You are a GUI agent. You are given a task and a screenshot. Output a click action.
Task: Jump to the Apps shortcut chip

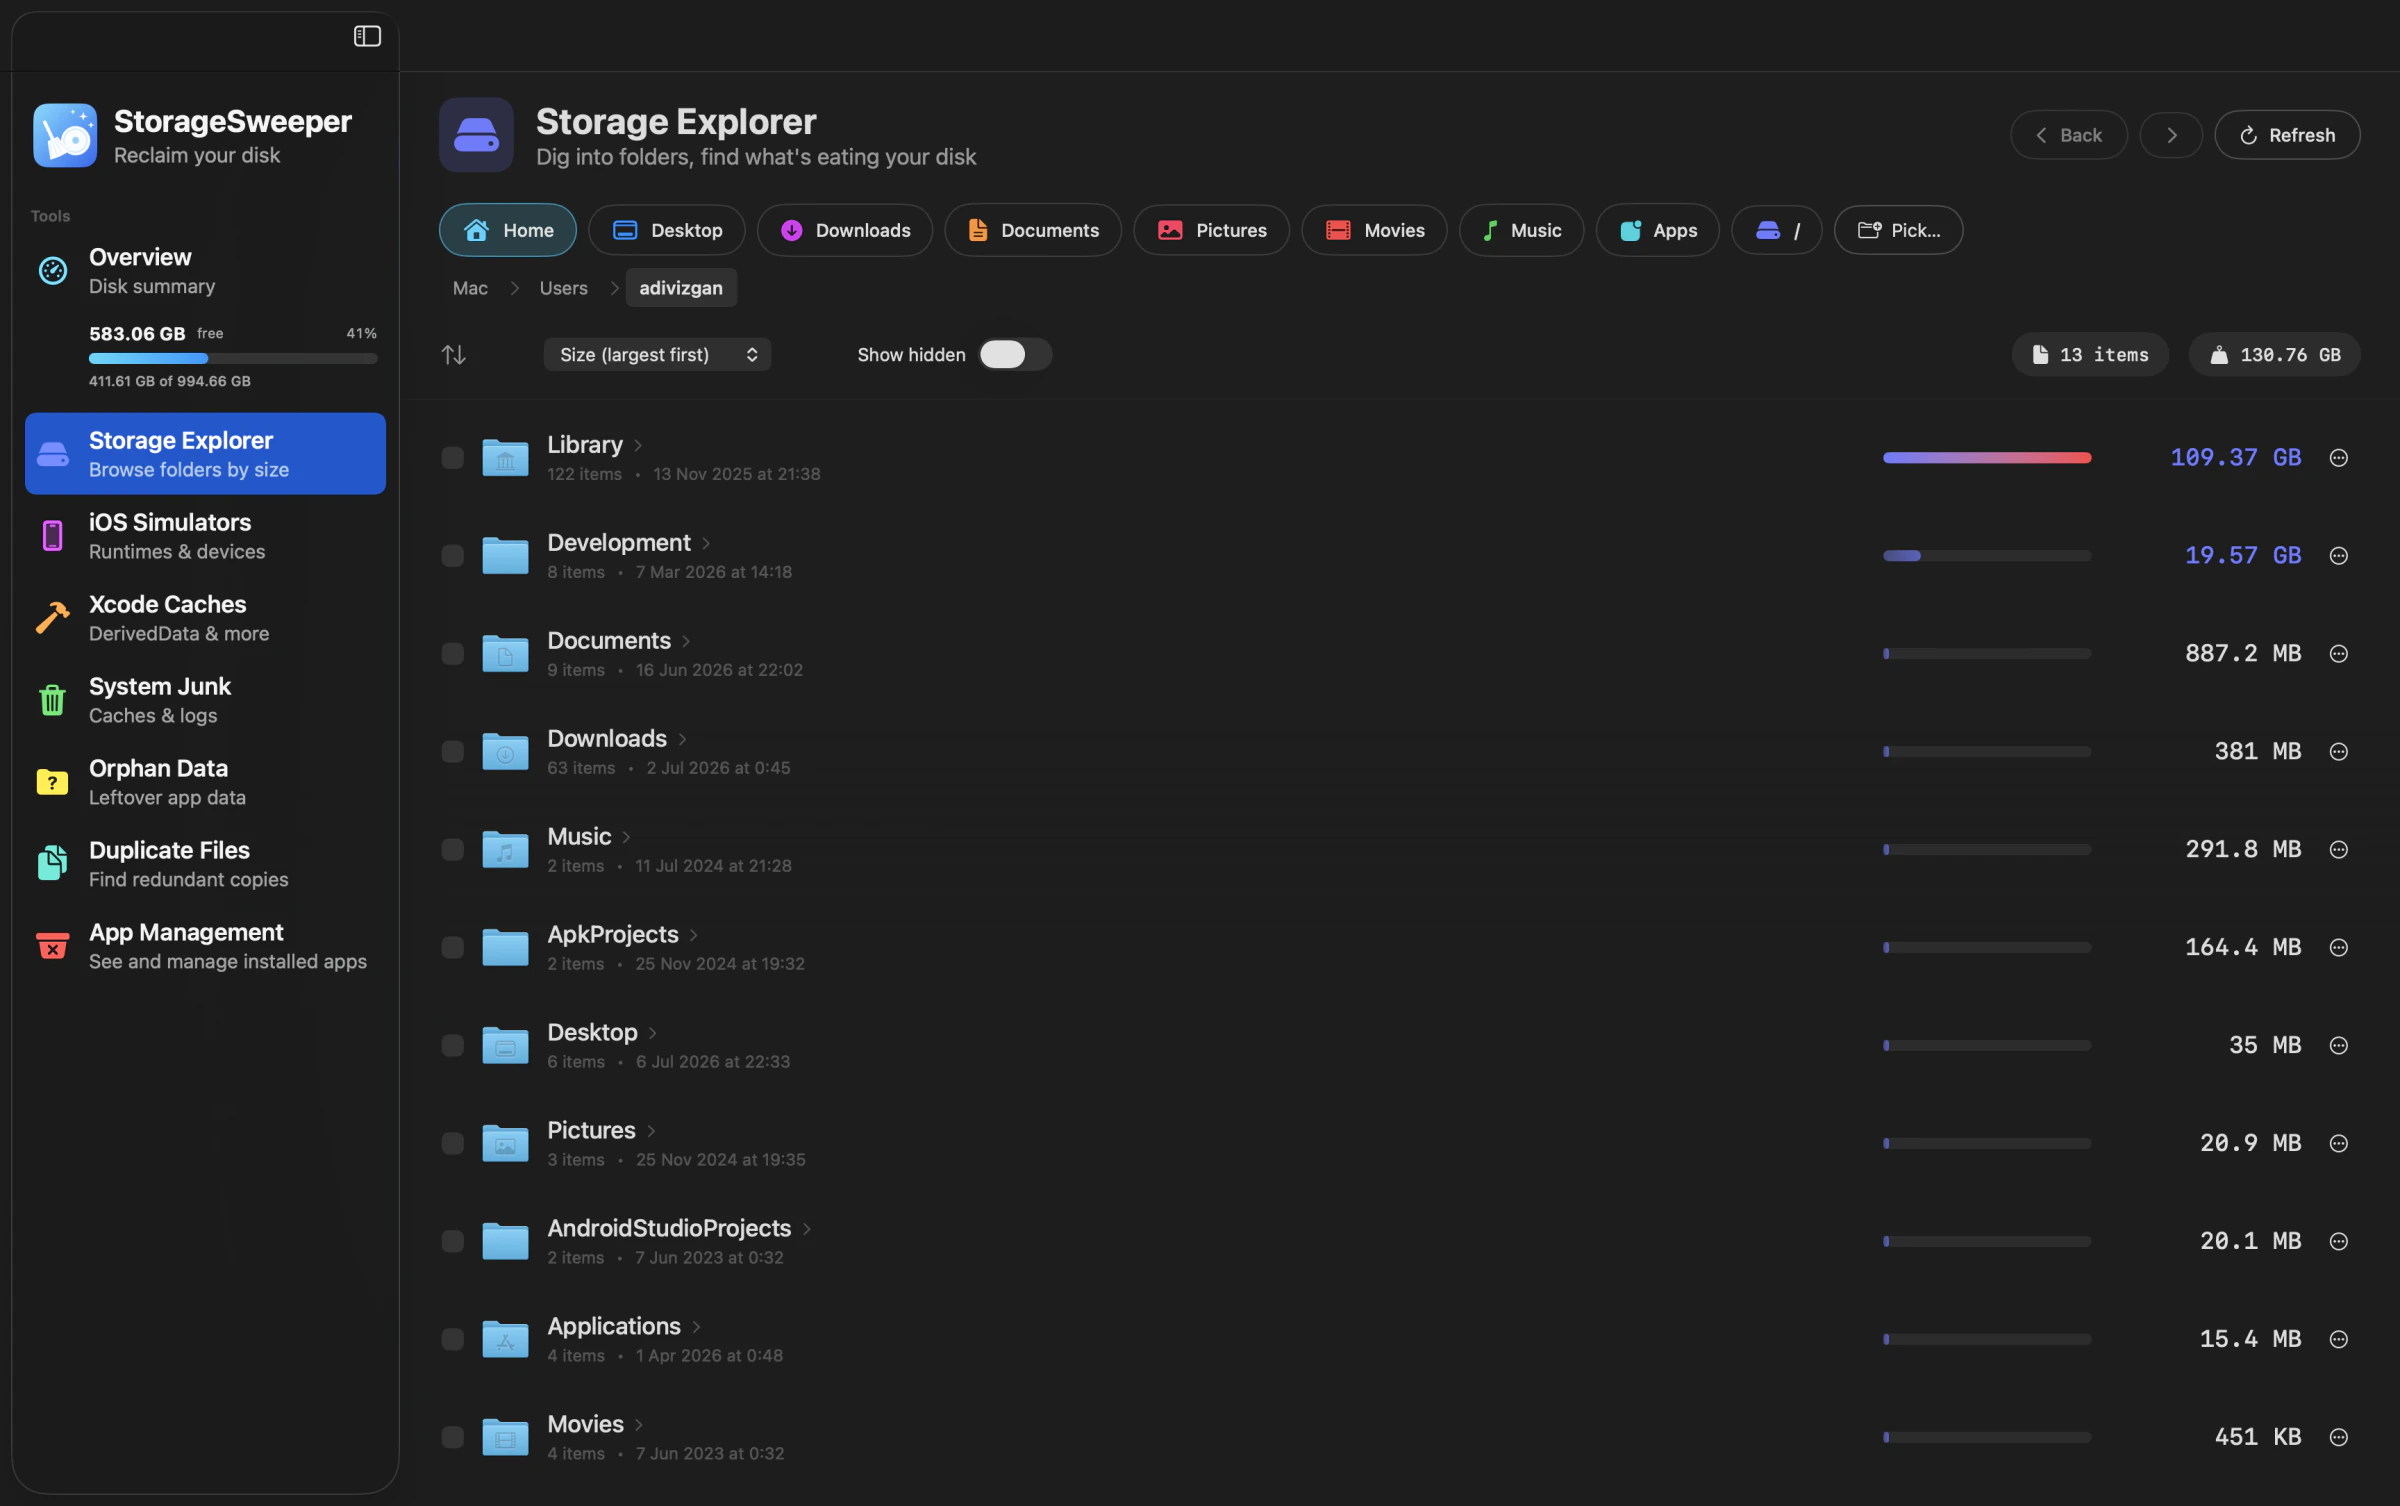[1657, 231]
